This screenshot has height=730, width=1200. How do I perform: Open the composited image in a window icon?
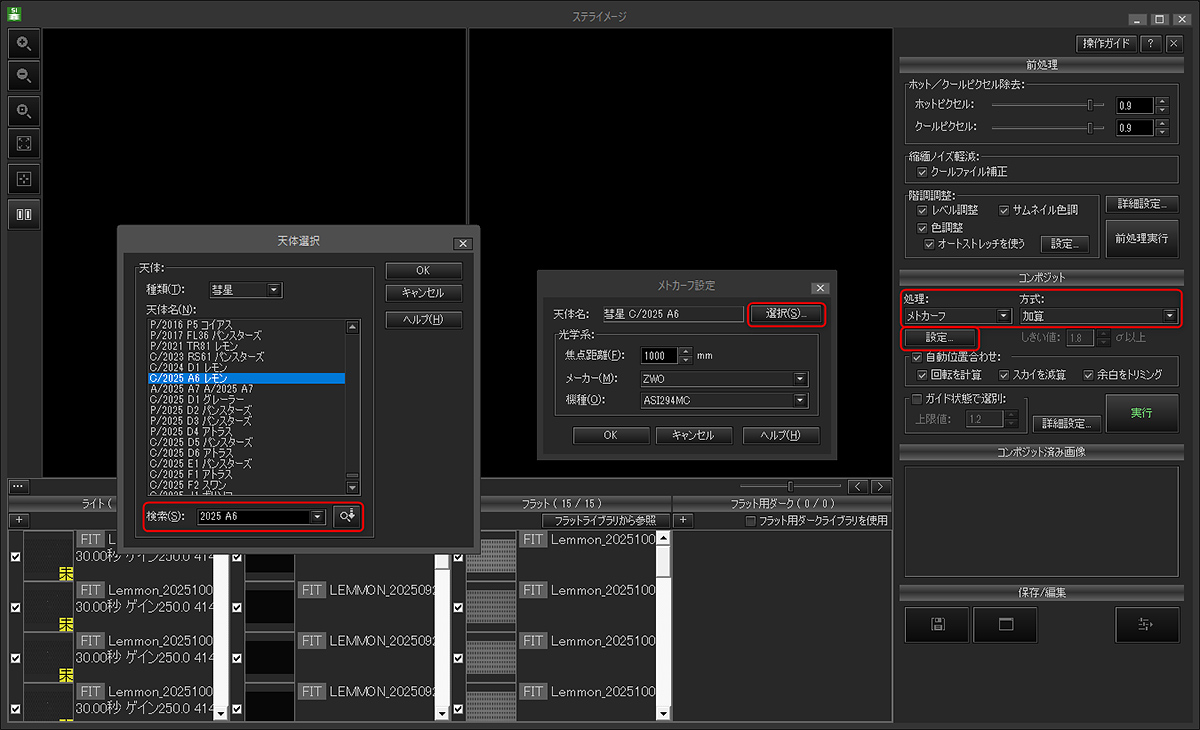click(x=1005, y=625)
